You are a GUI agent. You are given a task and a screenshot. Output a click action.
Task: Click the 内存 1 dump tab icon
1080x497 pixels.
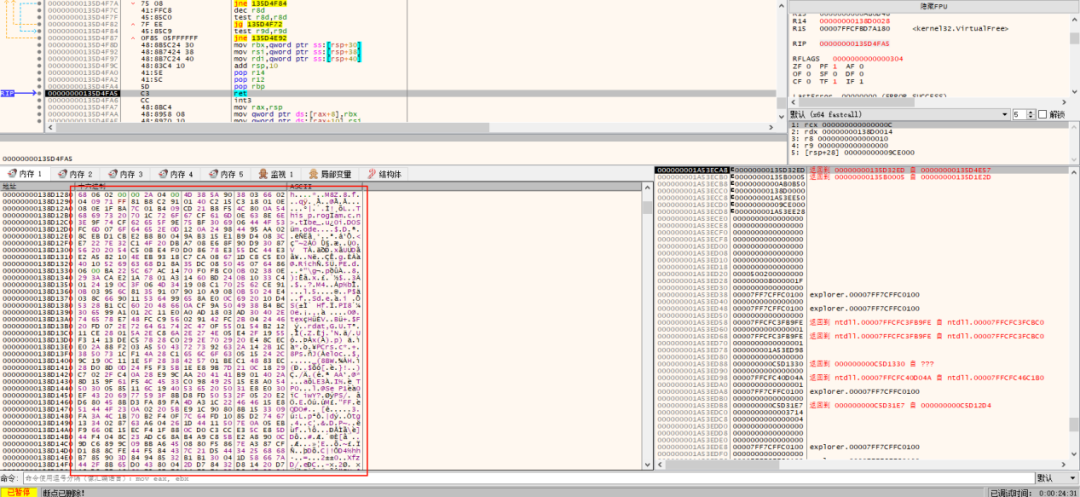coord(10,174)
